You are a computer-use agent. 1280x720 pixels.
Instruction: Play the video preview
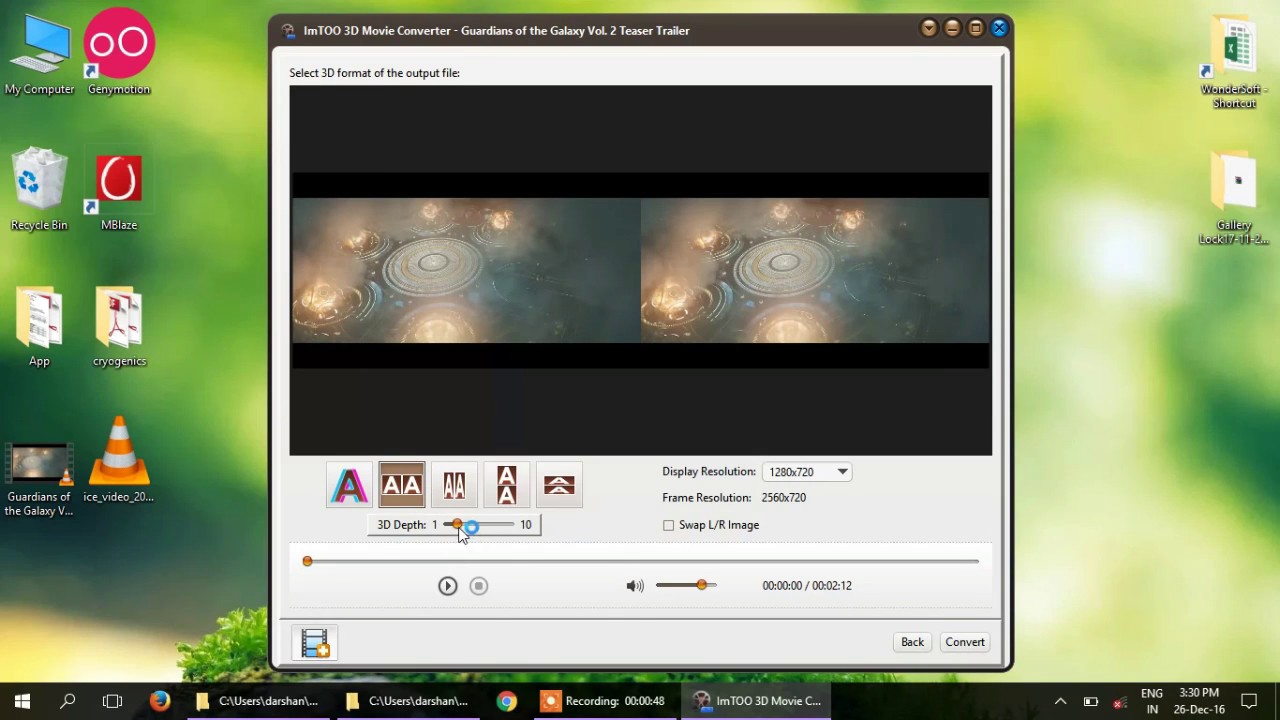tap(447, 586)
